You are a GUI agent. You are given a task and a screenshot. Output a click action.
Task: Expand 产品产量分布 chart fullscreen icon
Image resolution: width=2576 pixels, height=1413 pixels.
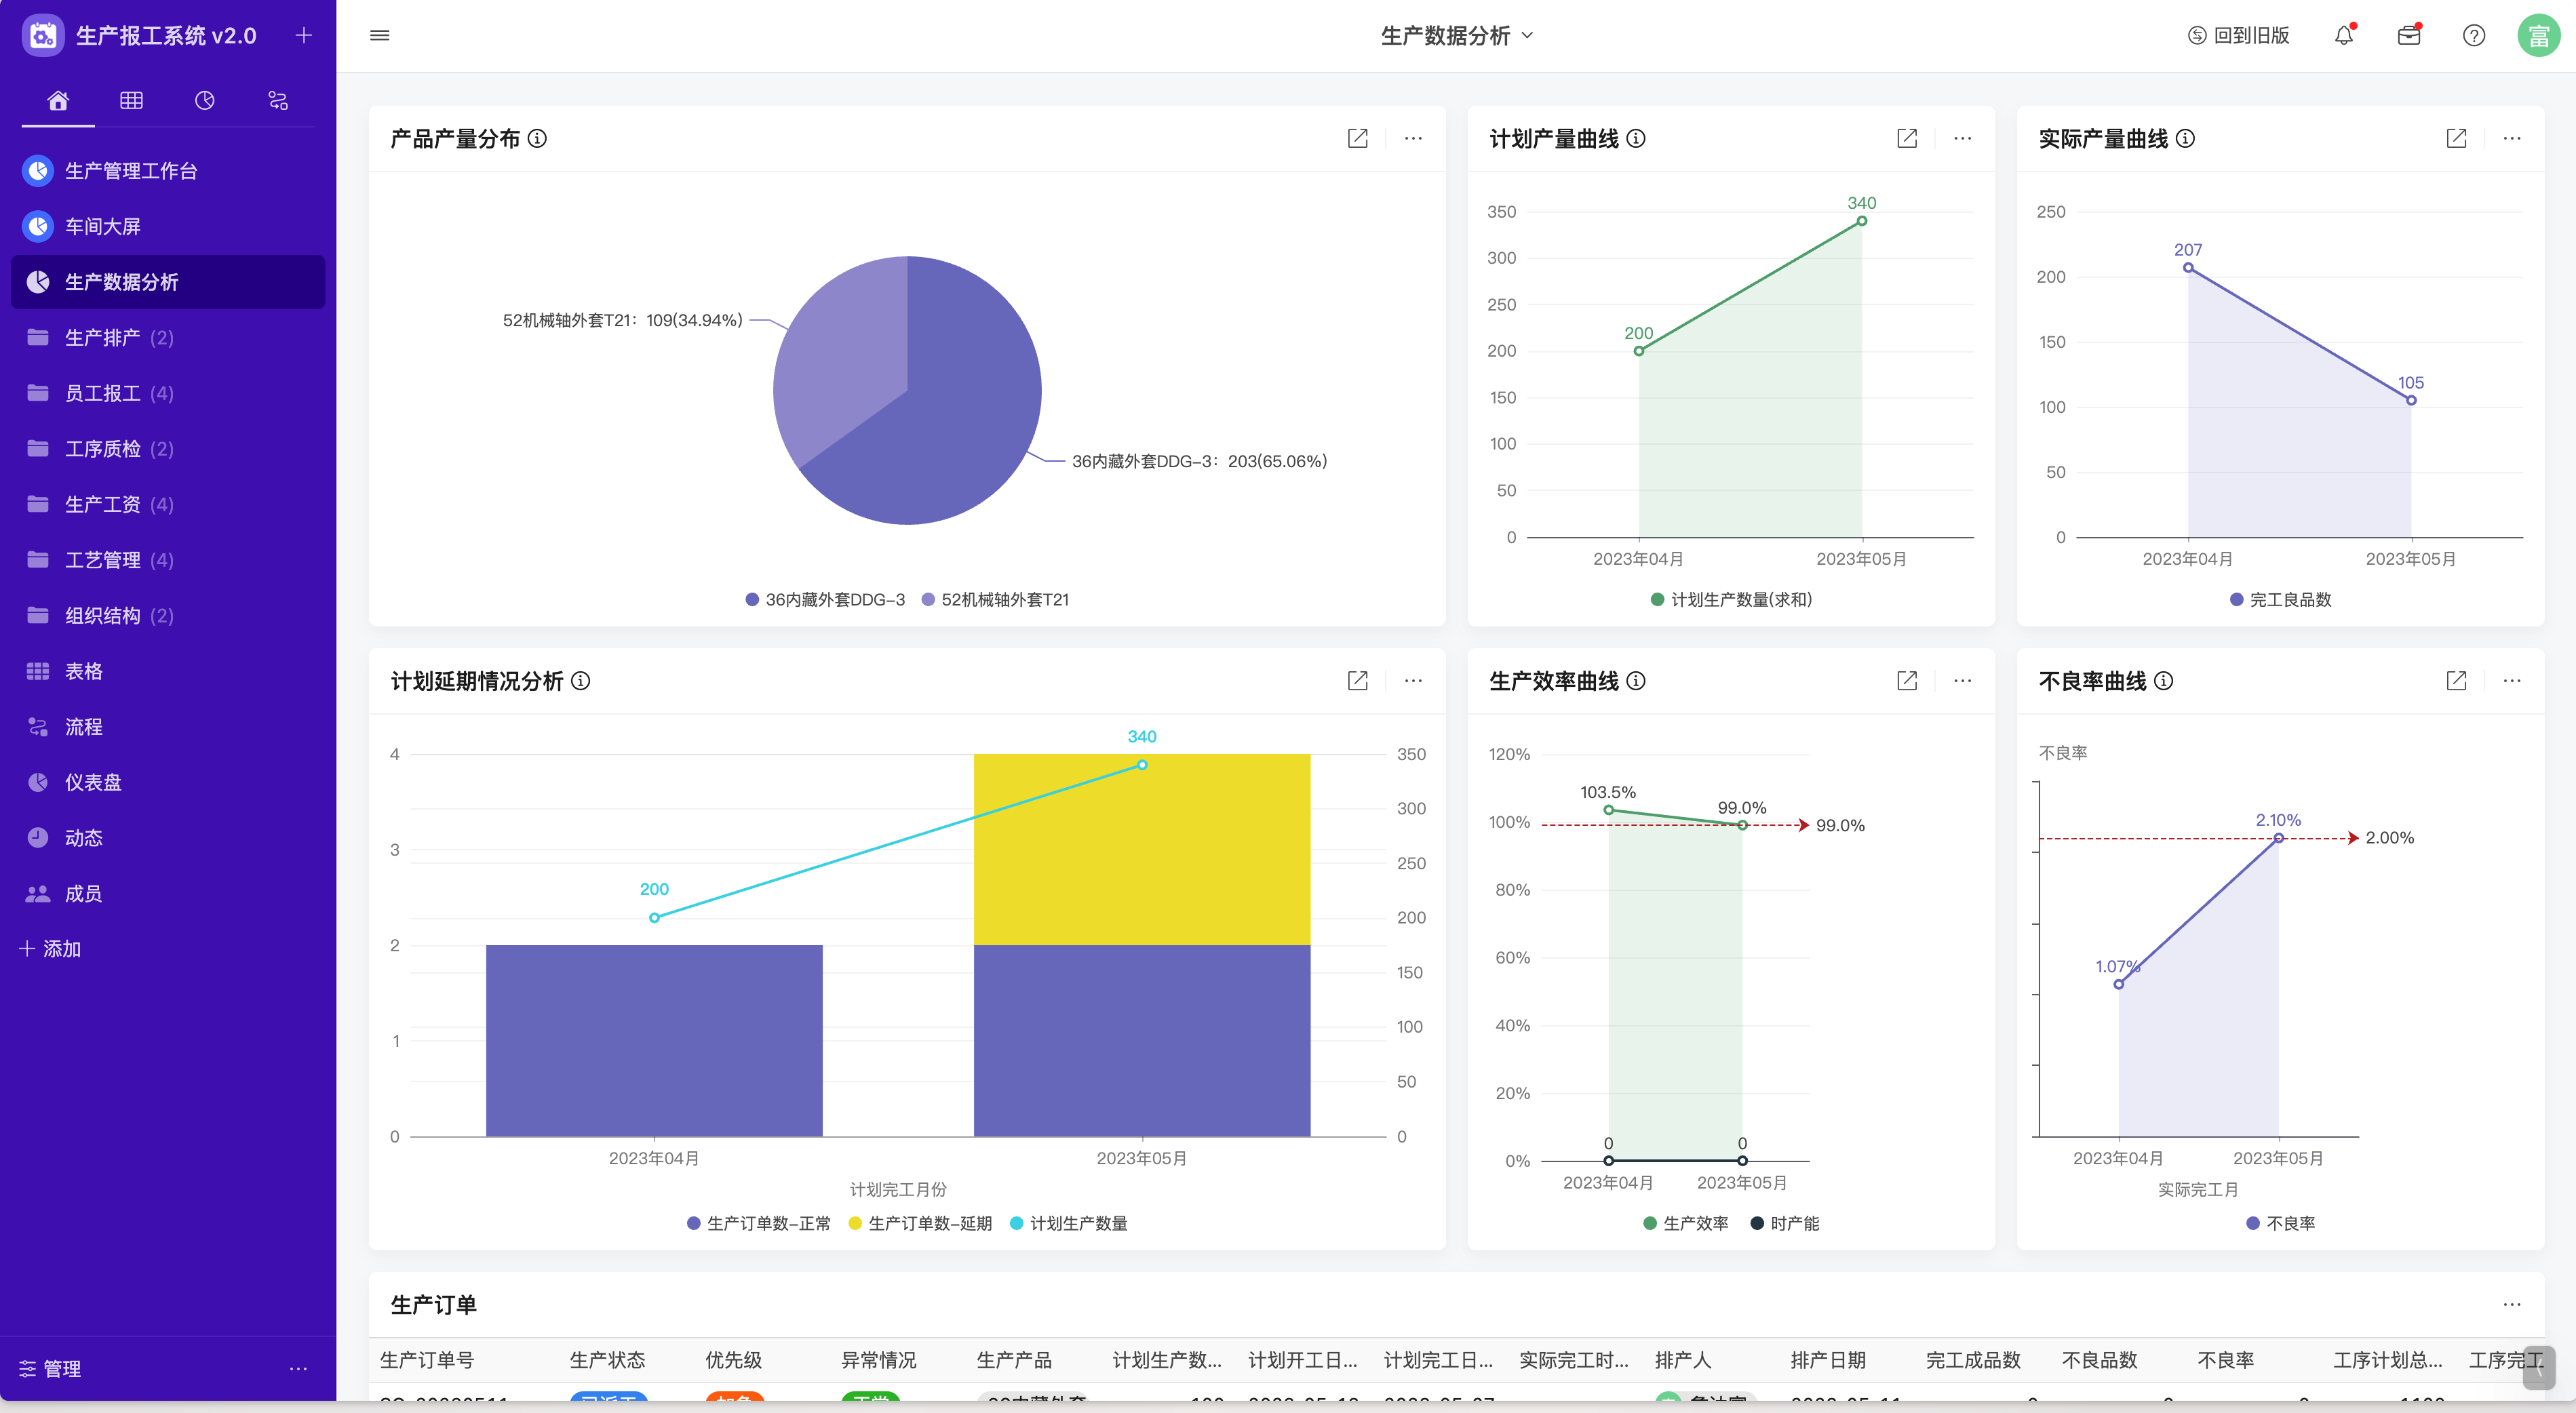point(1357,139)
